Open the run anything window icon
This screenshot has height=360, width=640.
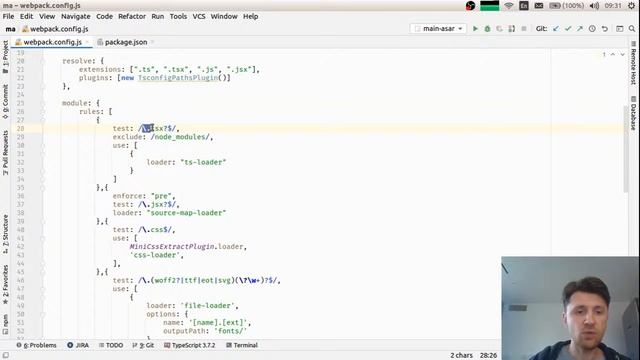point(620,29)
